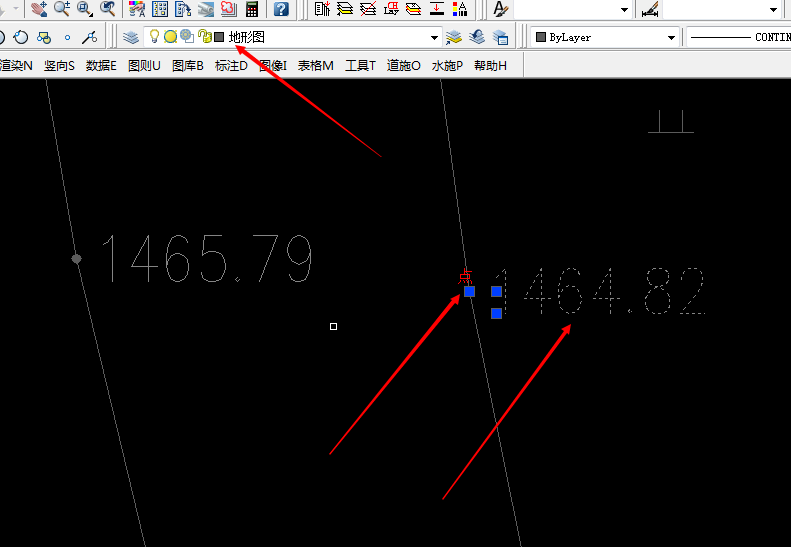Open the CONTINUOUS linetype dropdown
This screenshot has height=547, width=791.
click(x=739, y=37)
